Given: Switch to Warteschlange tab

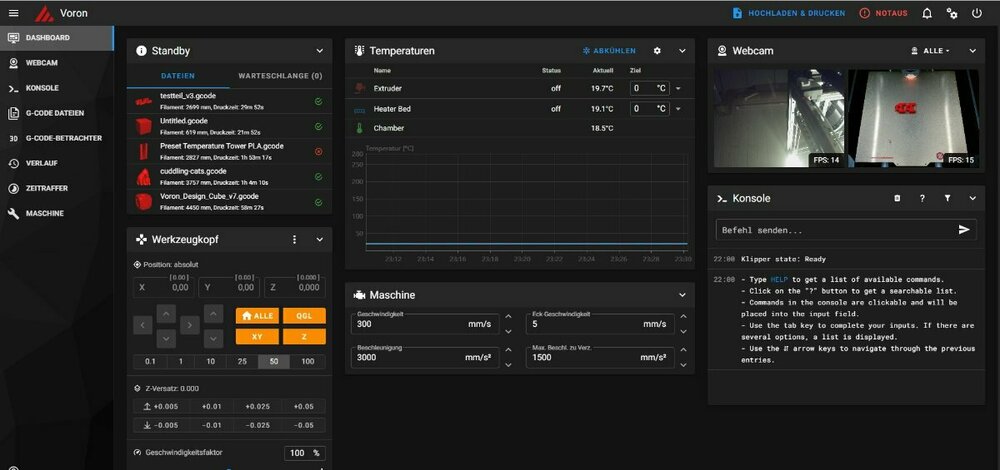Looking at the screenshot, I should point(281,75).
